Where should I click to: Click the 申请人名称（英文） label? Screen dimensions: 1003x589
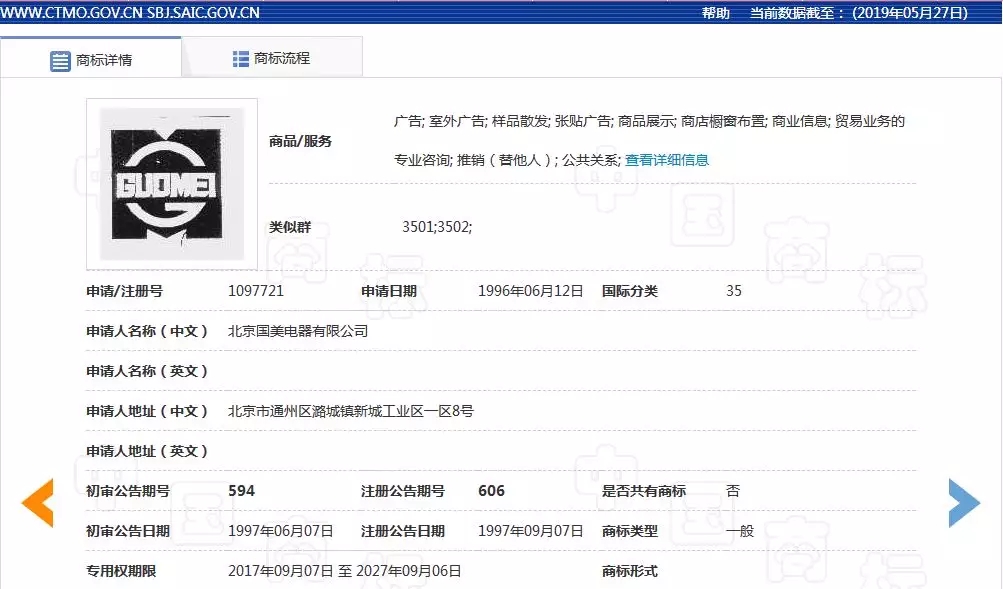click(147, 371)
